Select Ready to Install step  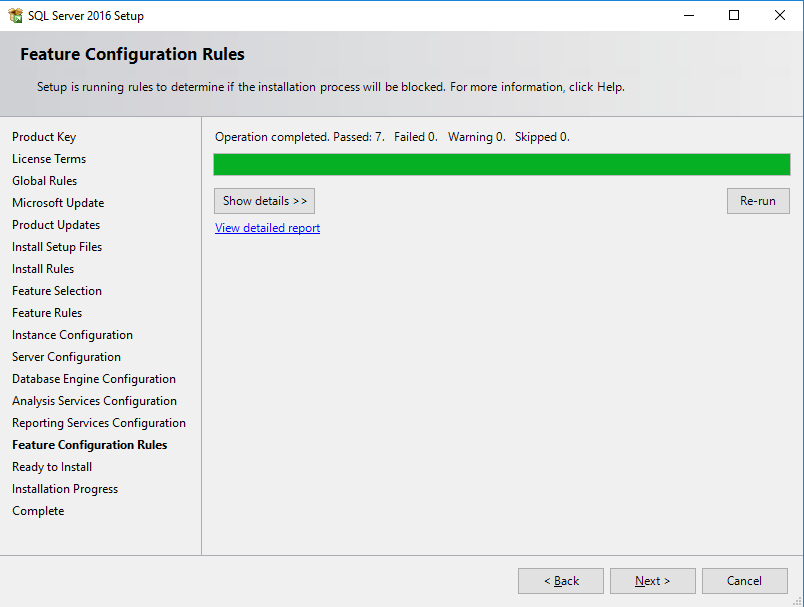click(52, 467)
